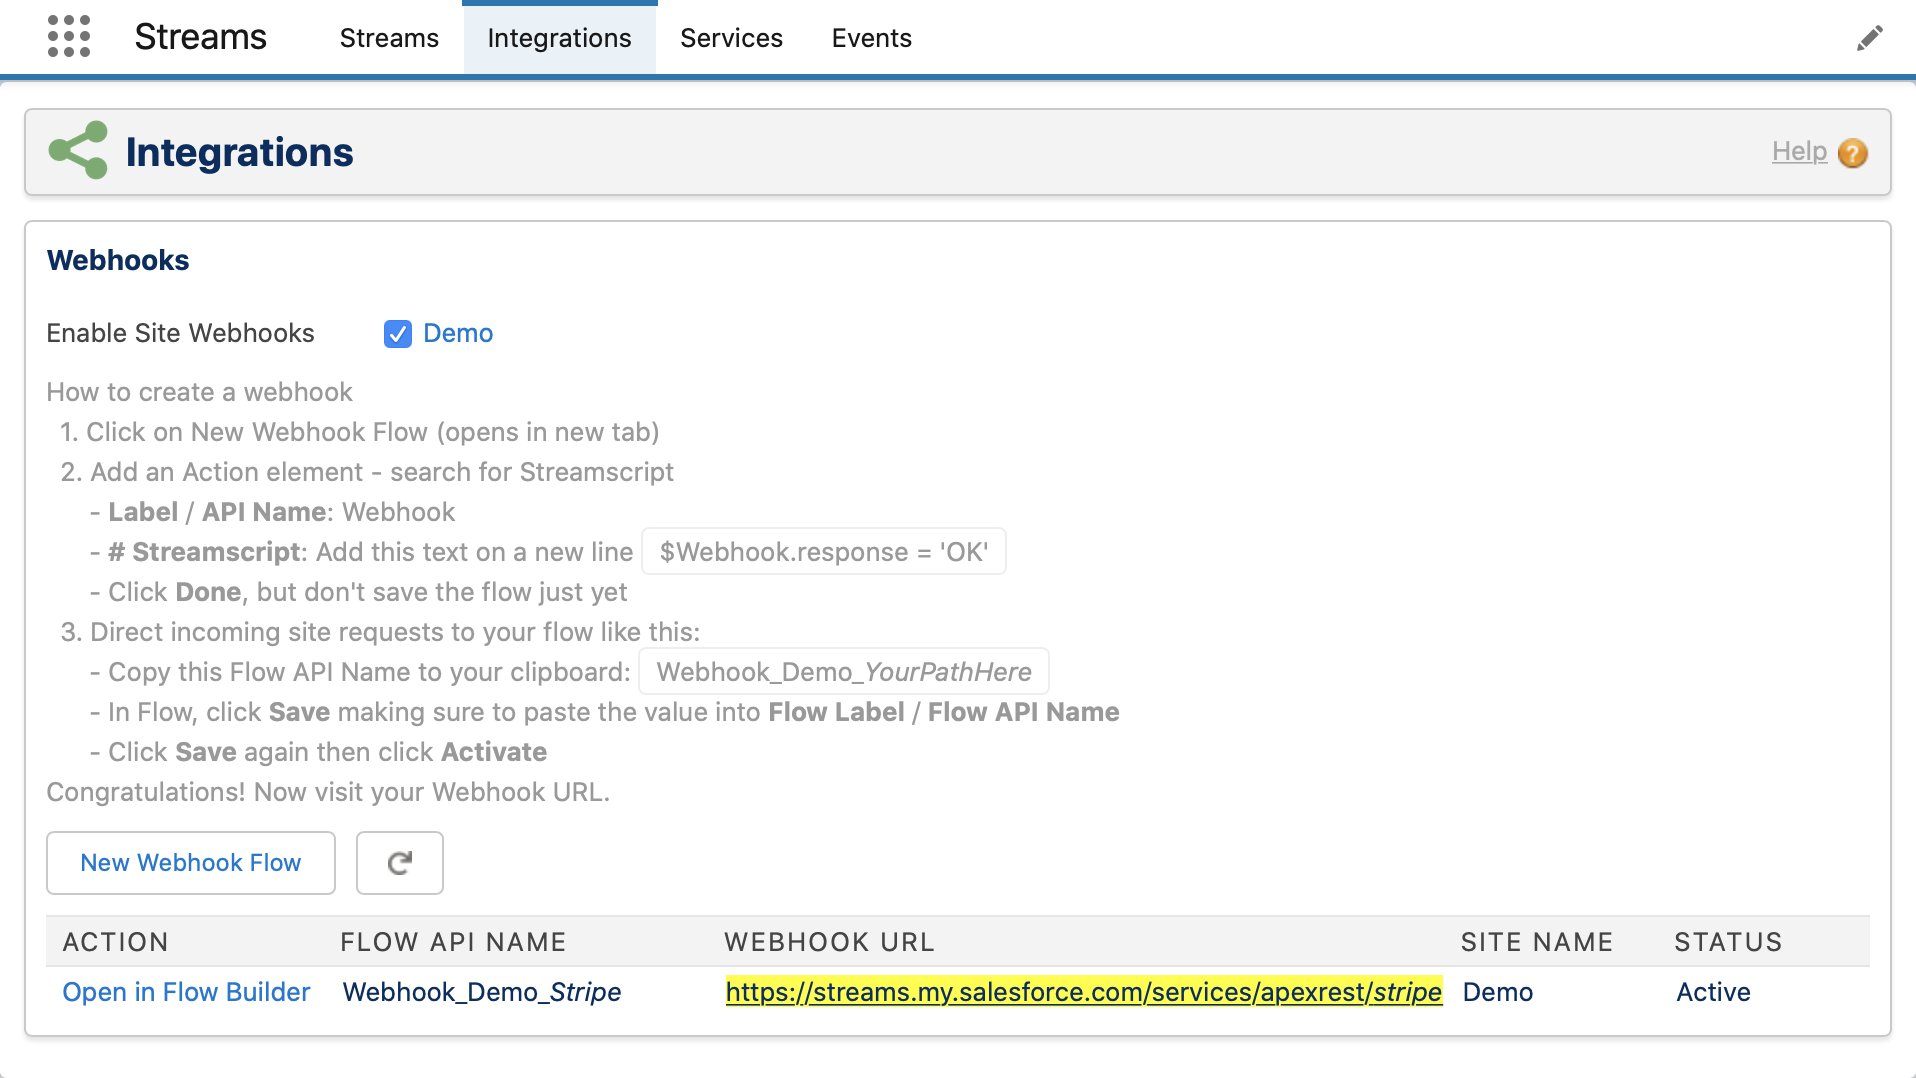This screenshot has height=1078, width=1916.
Task: Click the Streams app name
Action: tap(200, 37)
